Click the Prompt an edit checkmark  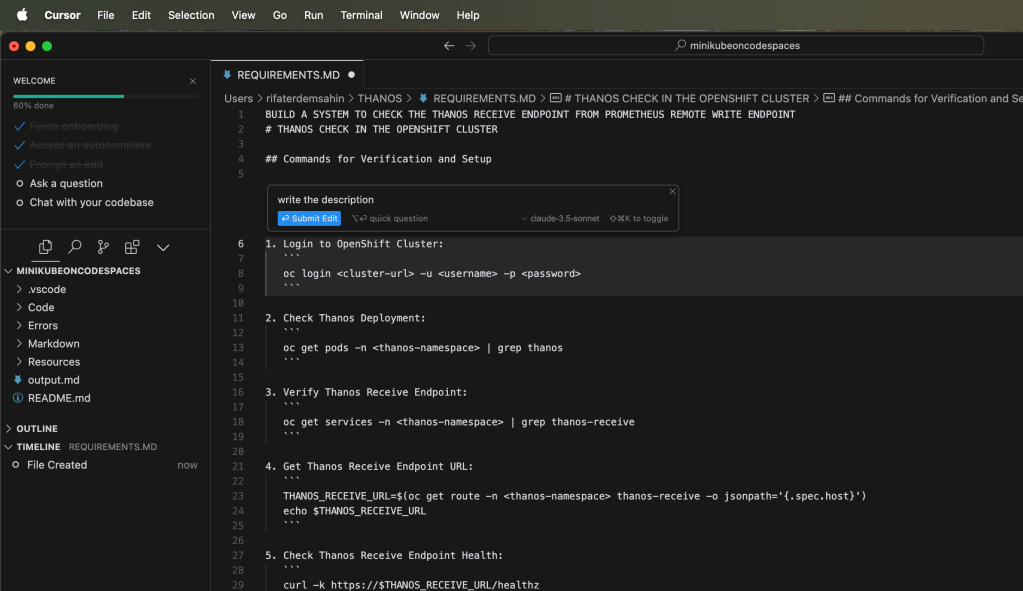pos(20,164)
